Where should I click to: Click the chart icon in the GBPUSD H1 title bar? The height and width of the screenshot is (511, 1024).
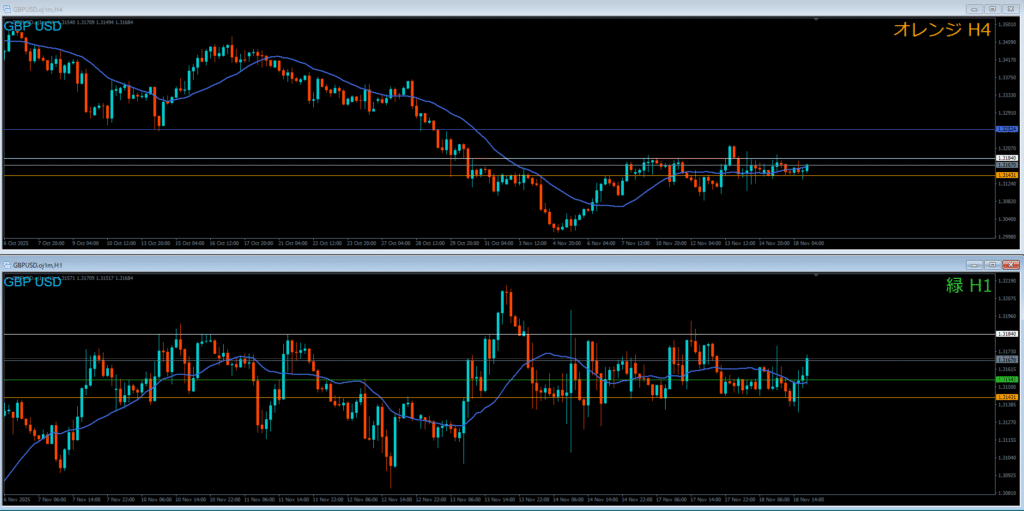tap(7, 265)
